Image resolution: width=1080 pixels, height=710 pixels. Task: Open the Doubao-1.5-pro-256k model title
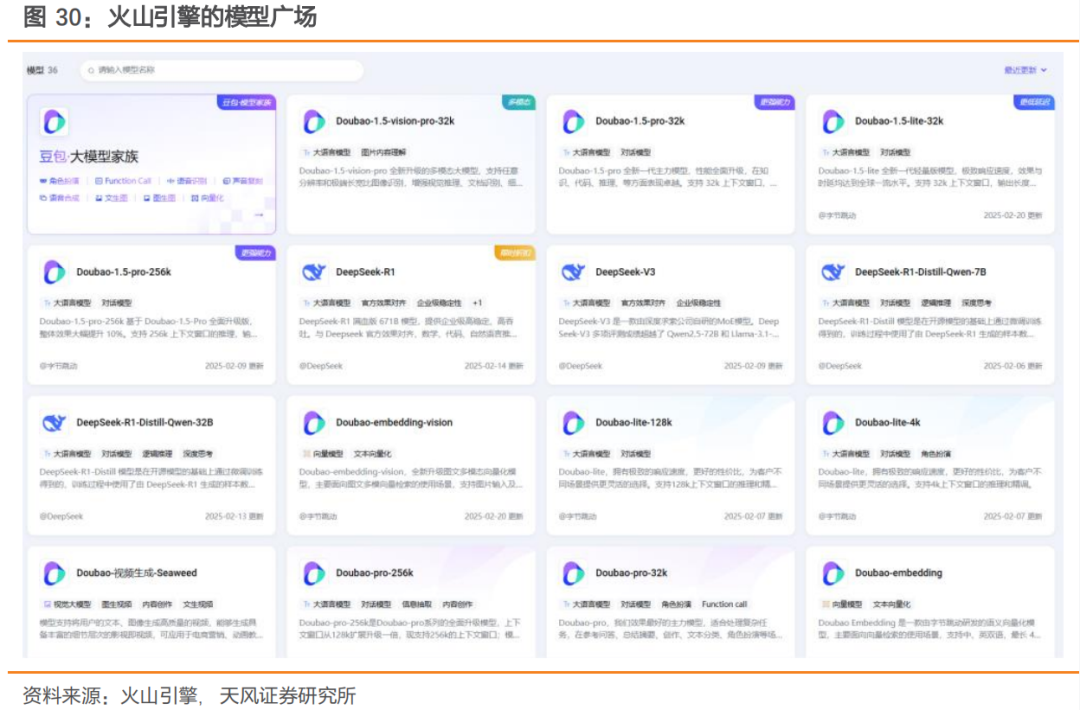click(124, 272)
